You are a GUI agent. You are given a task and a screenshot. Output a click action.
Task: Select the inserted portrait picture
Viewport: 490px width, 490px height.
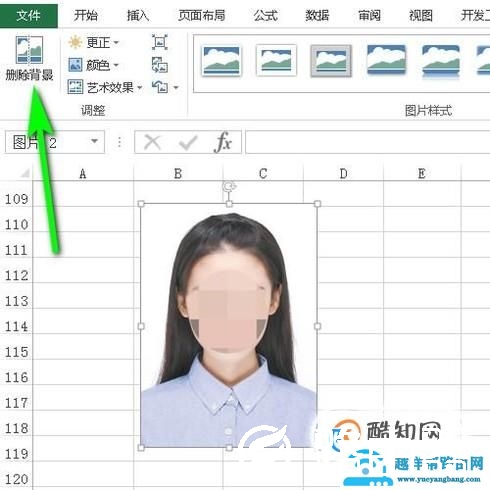[x=229, y=326]
